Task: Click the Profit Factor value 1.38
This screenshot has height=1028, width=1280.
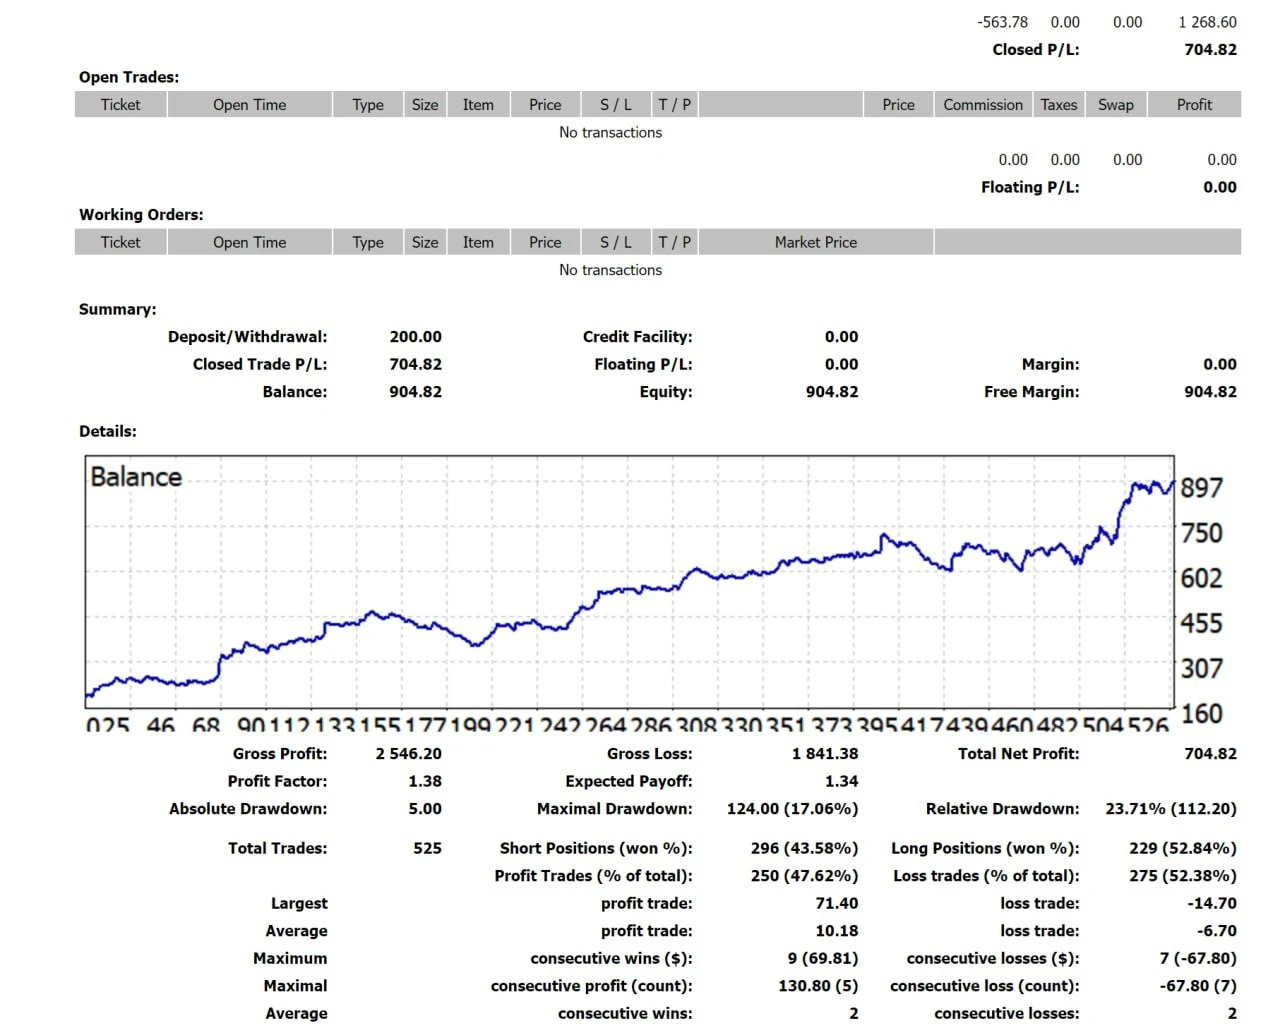Action: click(424, 781)
